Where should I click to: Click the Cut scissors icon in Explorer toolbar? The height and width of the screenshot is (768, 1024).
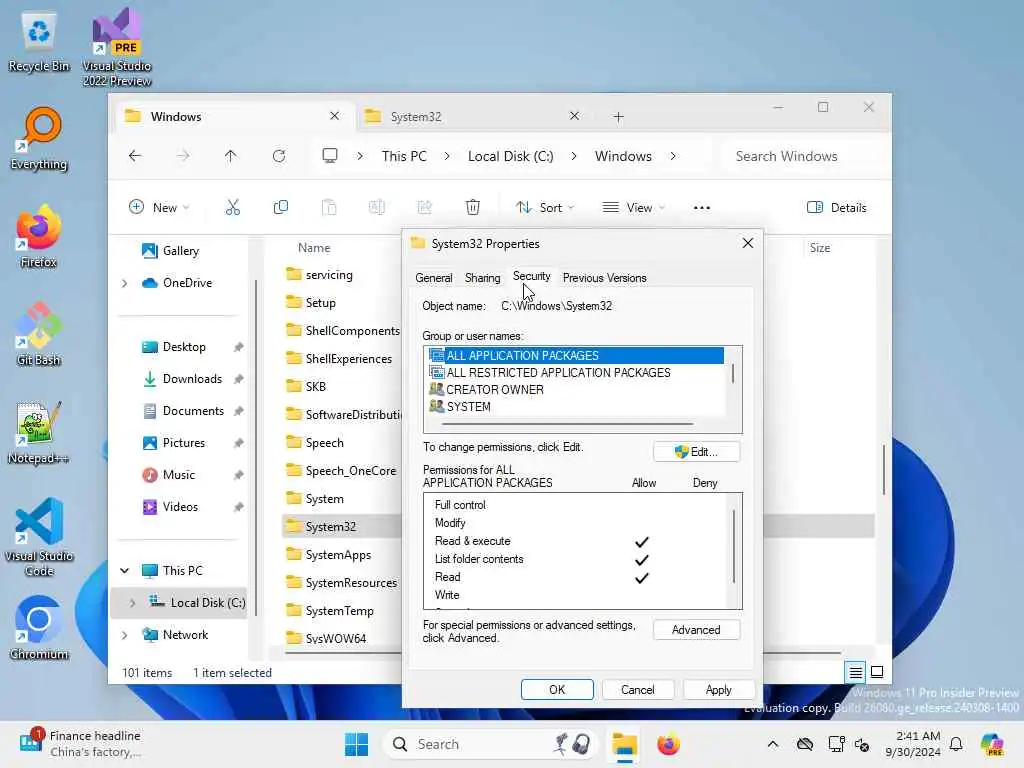(232, 208)
